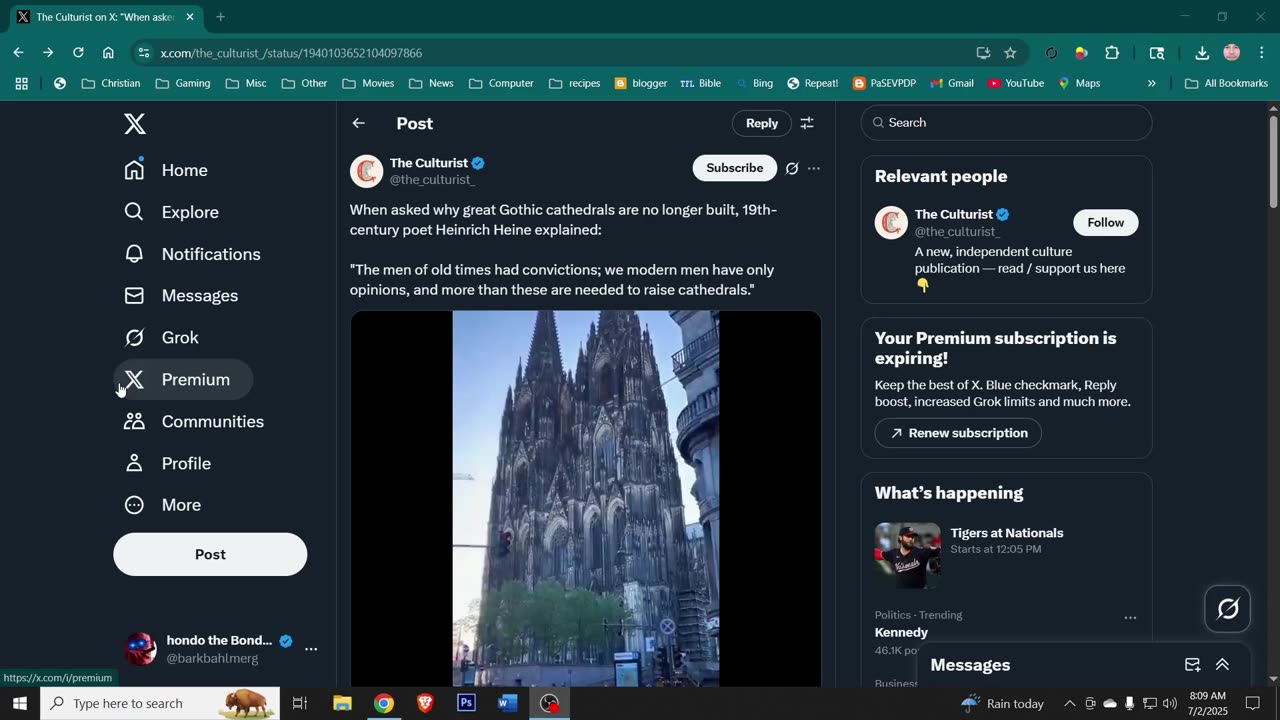The width and height of the screenshot is (1280, 720).
Task: Open the X logo home link
Action: coord(135,124)
